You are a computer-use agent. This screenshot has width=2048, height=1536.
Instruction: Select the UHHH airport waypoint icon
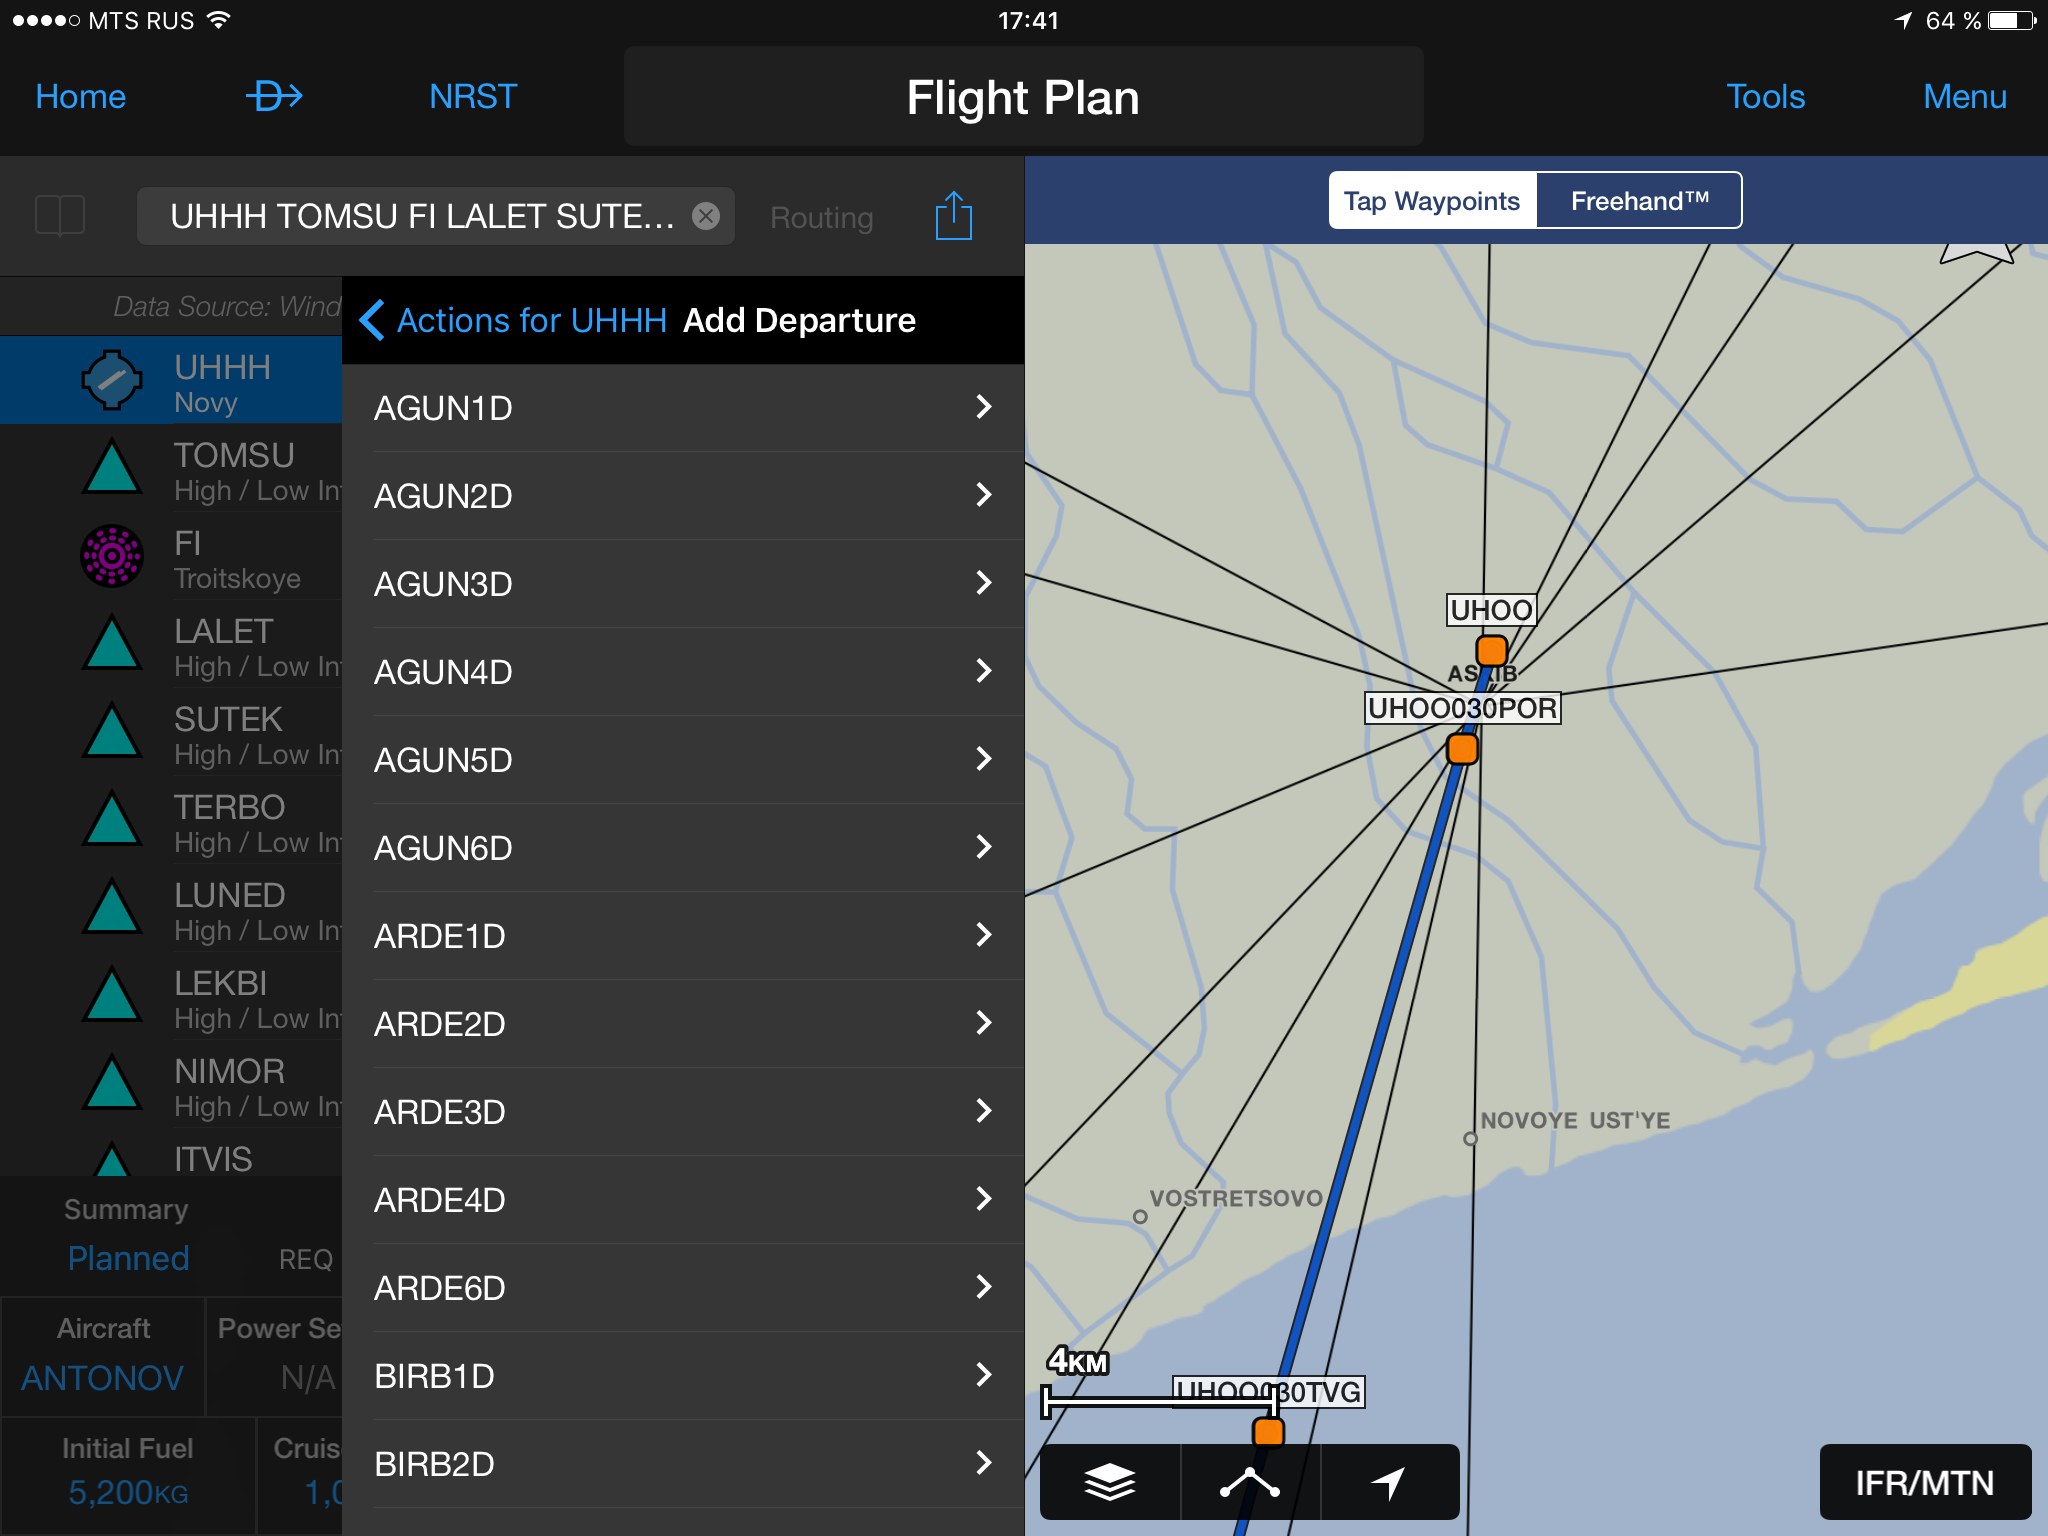[x=112, y=380]
